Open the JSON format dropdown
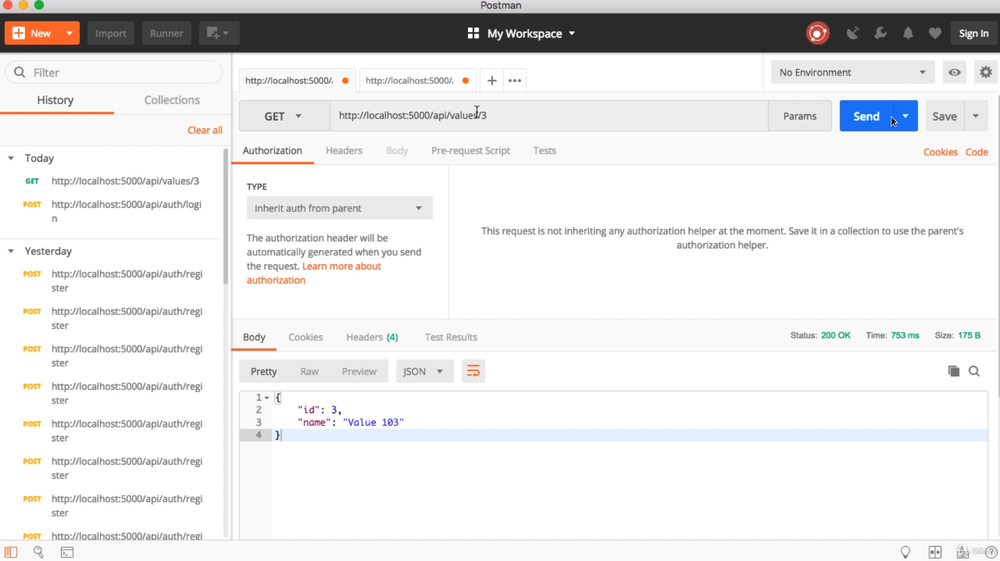The image size is (1000, 561). tap(423, 371)
